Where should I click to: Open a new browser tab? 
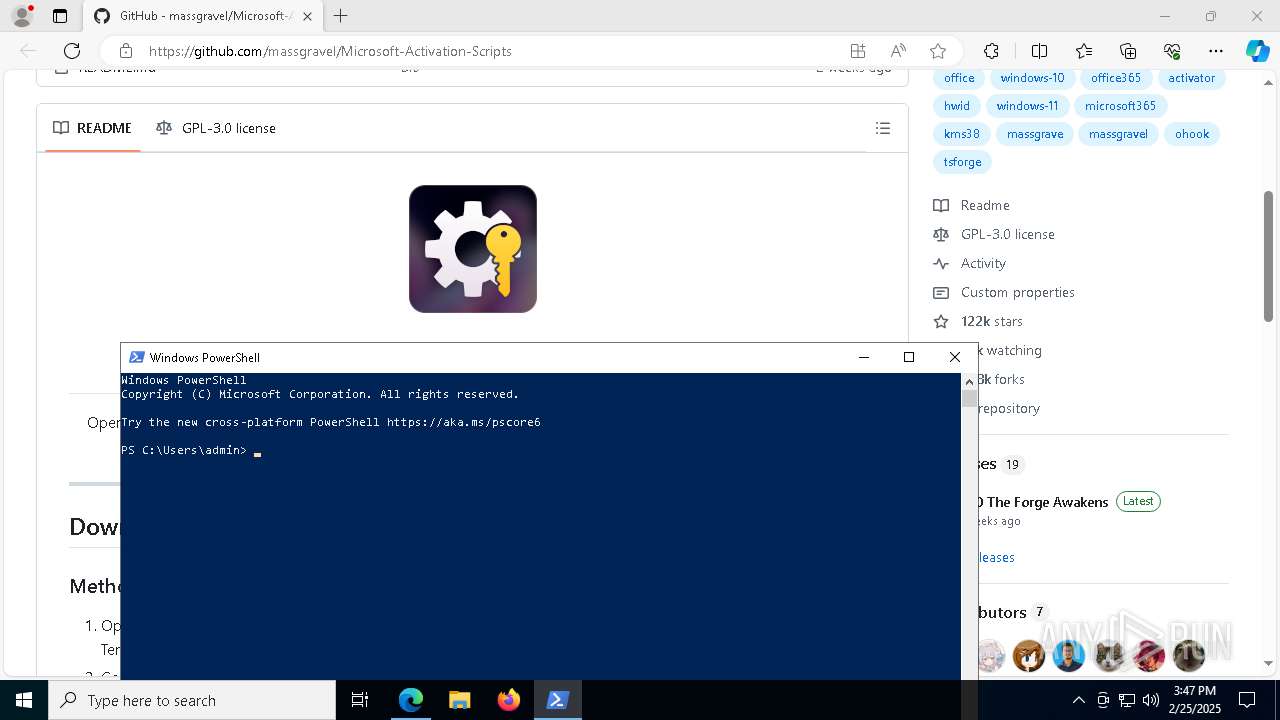click(340, 16)
